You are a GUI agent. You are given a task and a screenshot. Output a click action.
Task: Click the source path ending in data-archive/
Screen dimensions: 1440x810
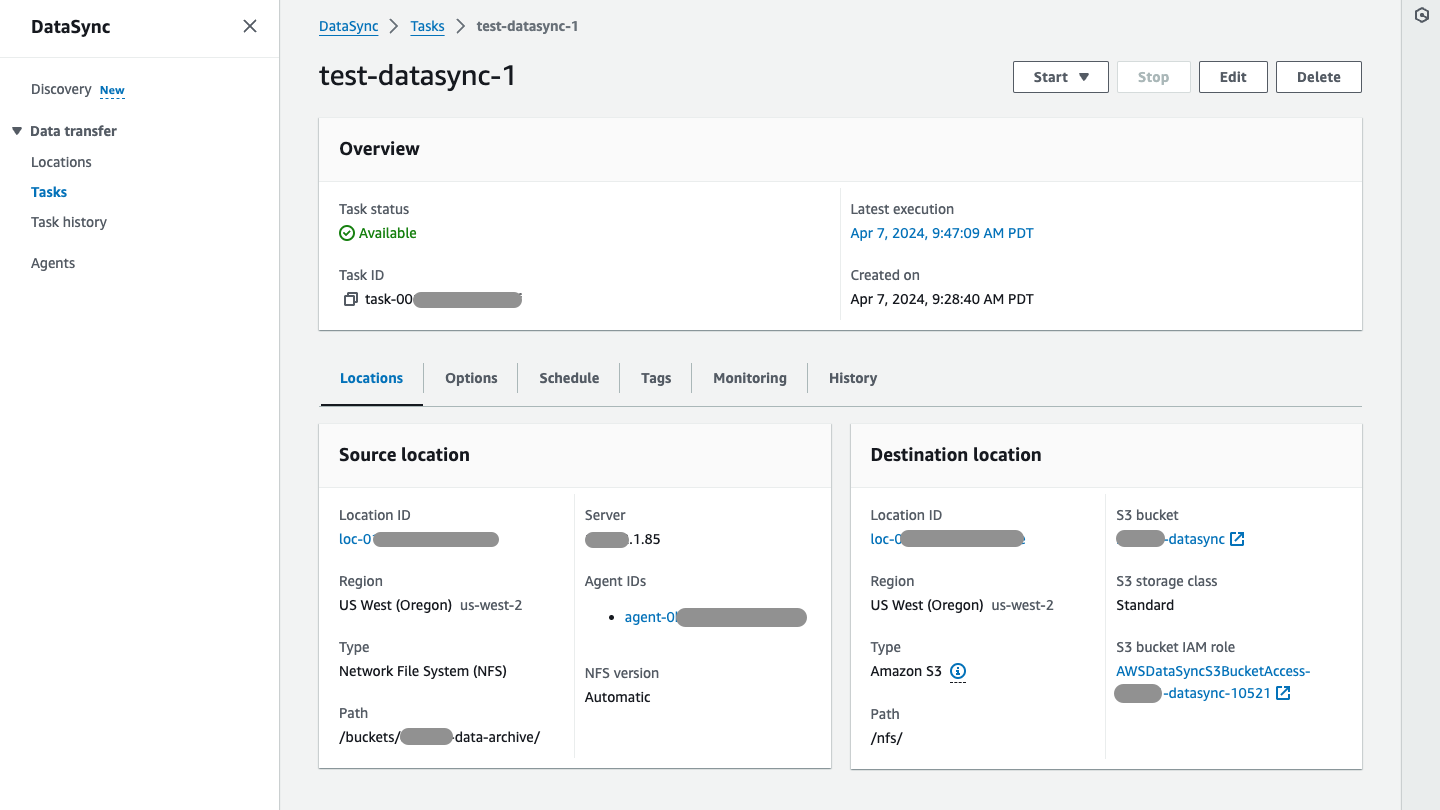(x=440, y=737)
